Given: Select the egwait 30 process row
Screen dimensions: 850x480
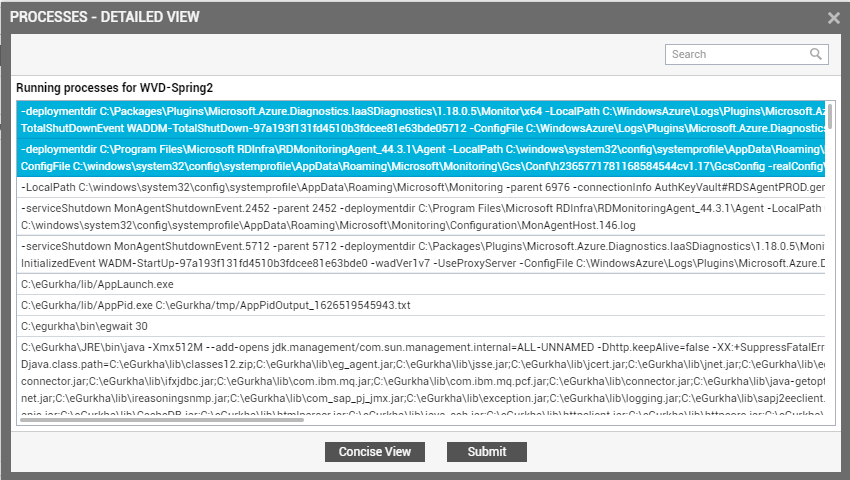Looking at the screenshot, I should coord(421,327).
